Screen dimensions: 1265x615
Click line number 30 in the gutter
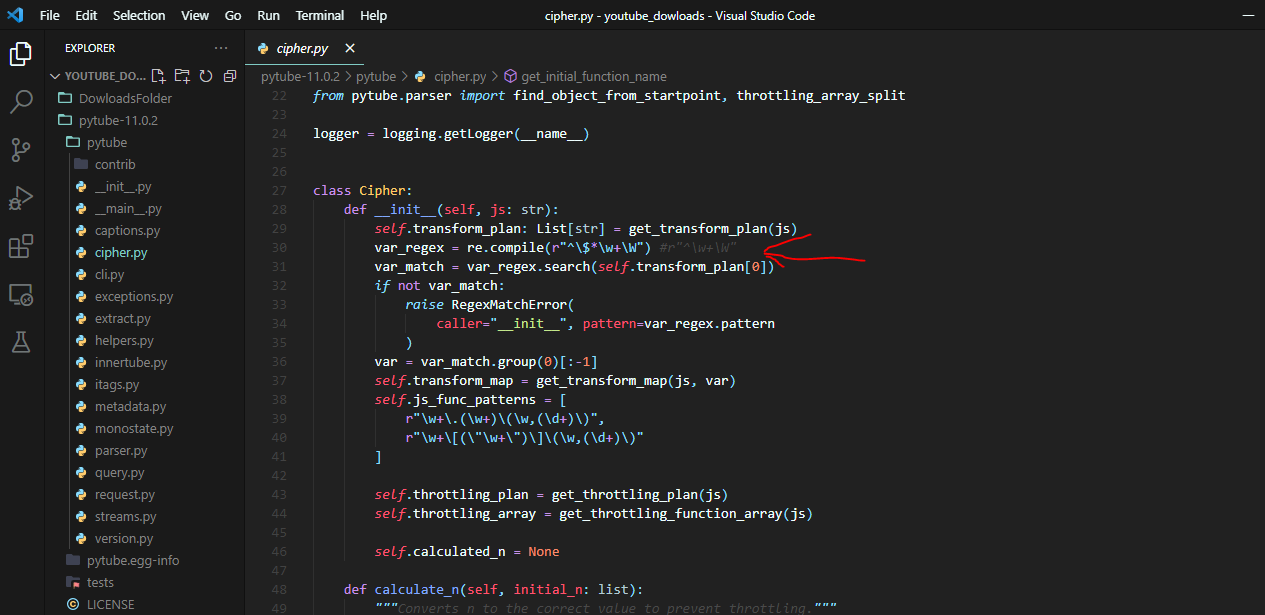[279, 247]
